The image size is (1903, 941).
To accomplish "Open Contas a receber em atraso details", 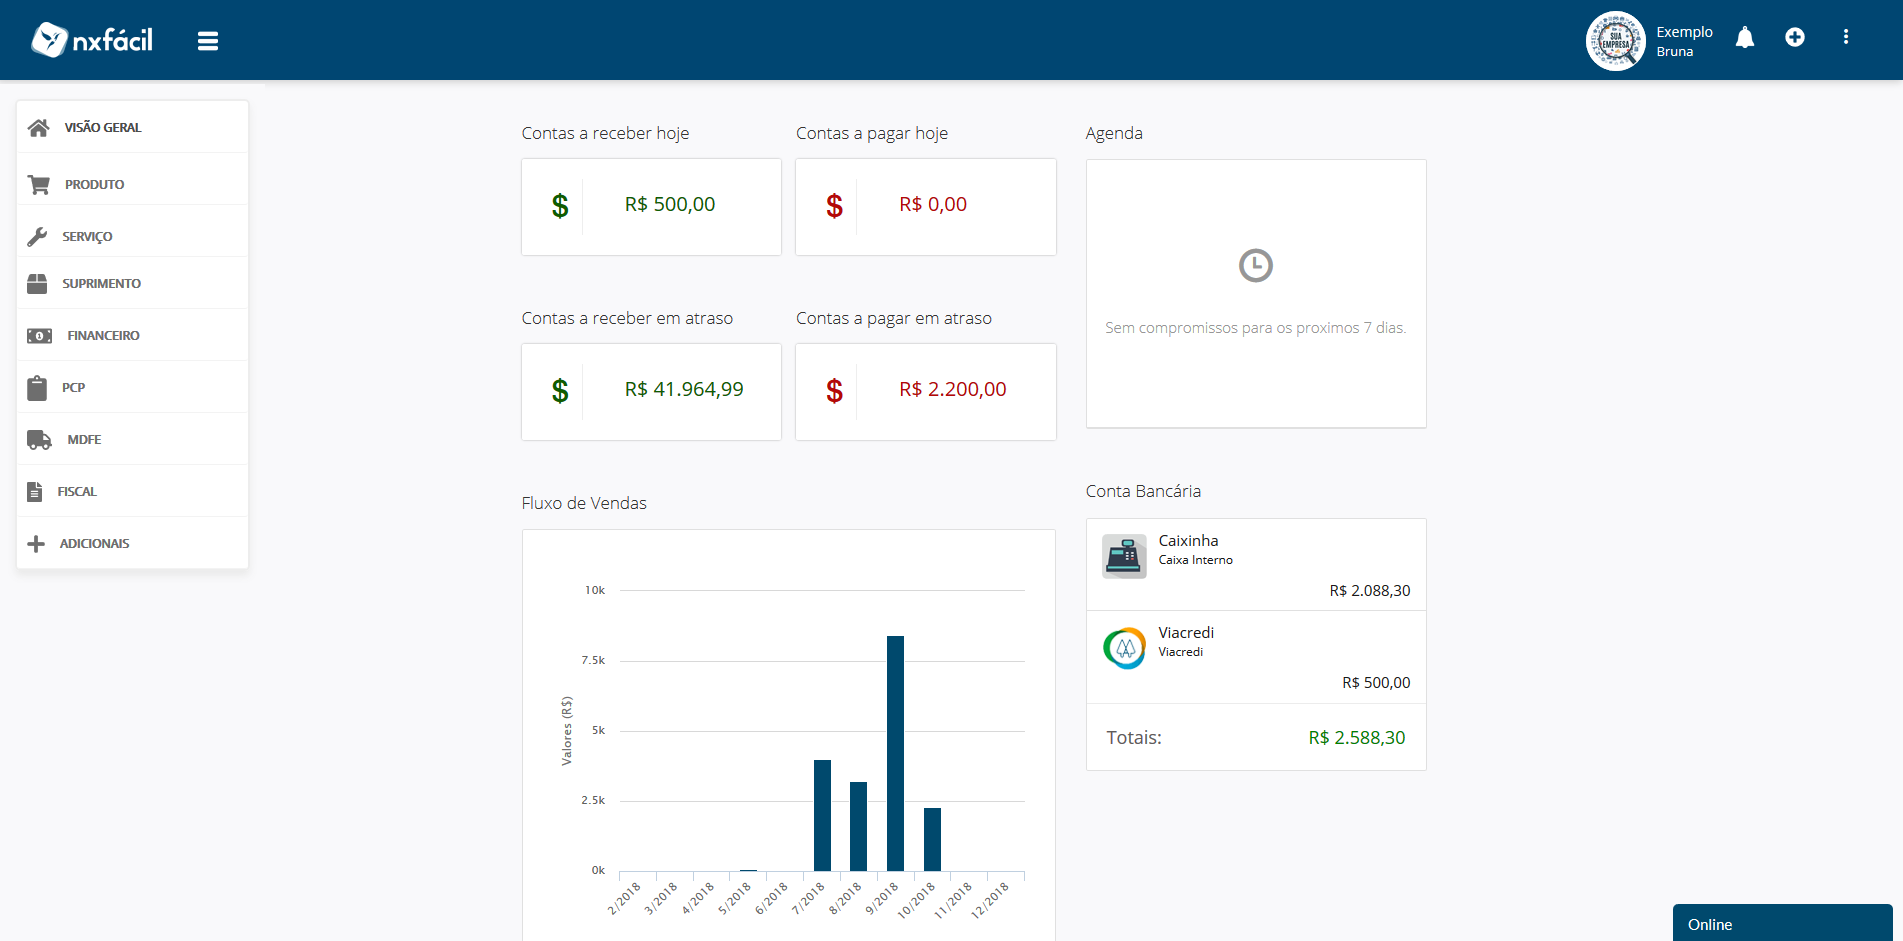I will tap(650, 391).
